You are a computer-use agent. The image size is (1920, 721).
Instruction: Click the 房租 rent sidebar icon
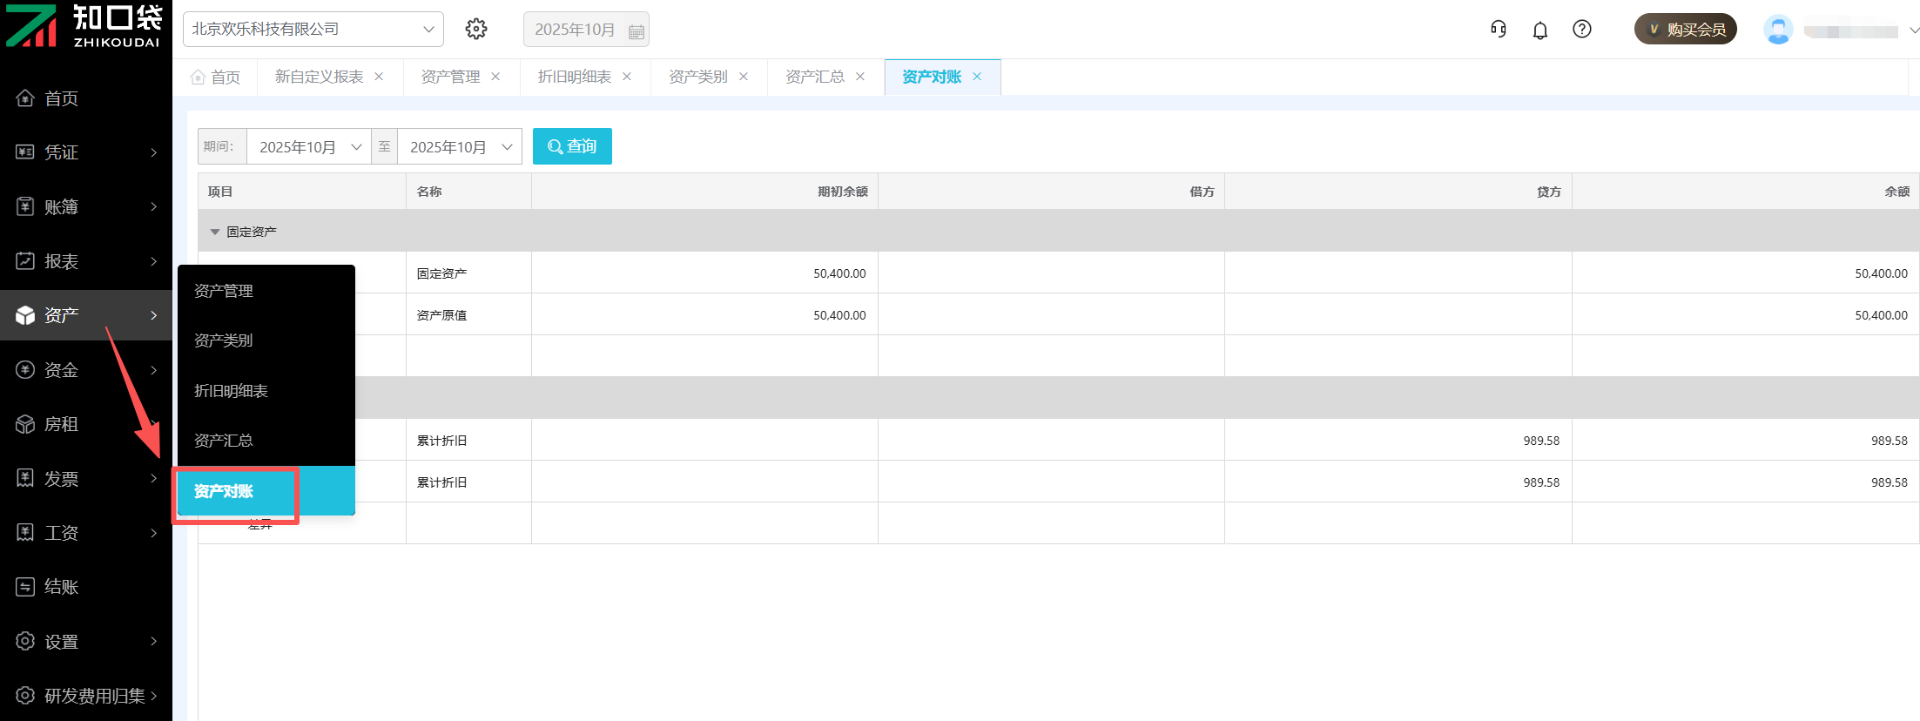tap(26, 424)
